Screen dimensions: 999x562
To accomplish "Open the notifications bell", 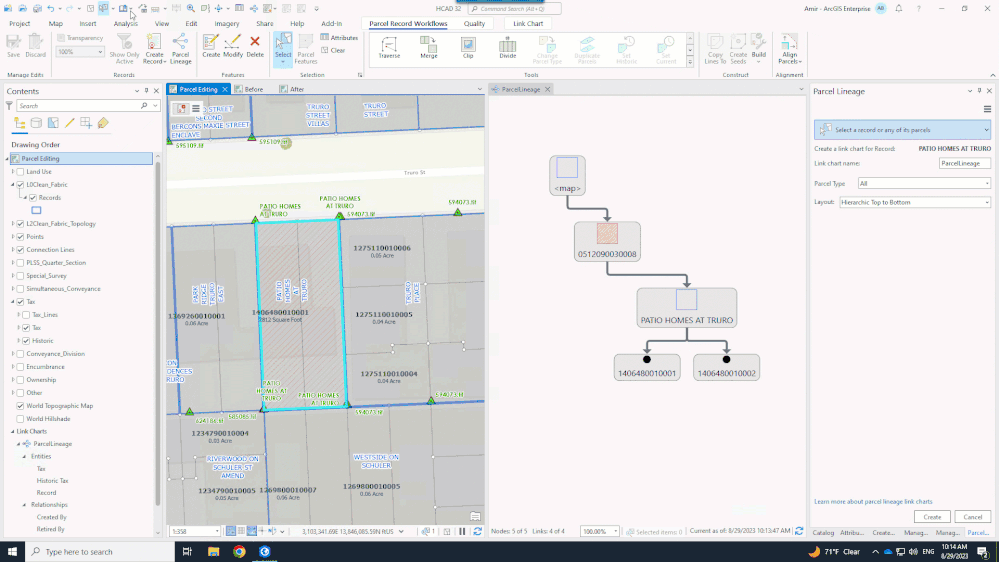I will tap(898, 9).
